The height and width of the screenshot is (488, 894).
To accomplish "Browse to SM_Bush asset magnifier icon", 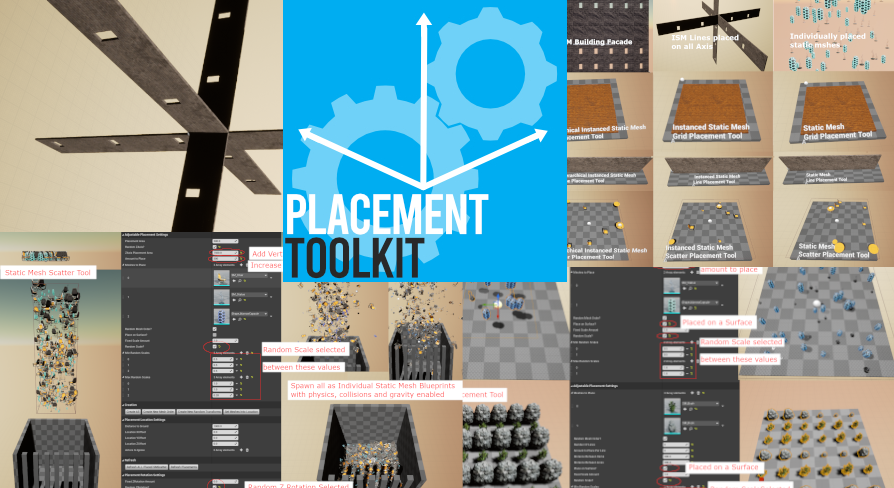I will 690,409.
